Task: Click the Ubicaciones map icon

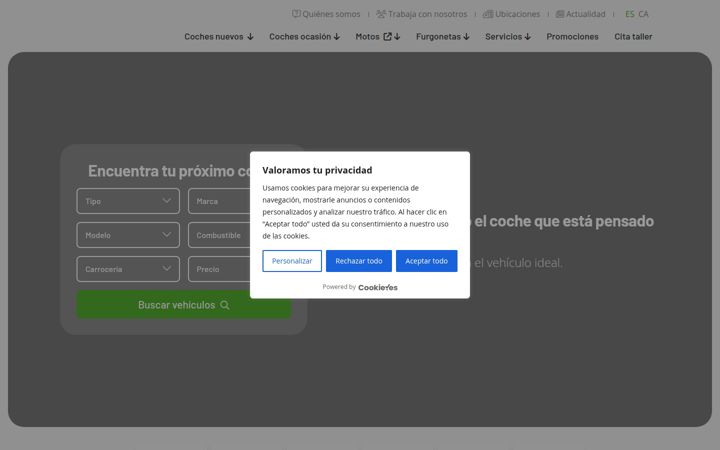Action: (488, 14)
